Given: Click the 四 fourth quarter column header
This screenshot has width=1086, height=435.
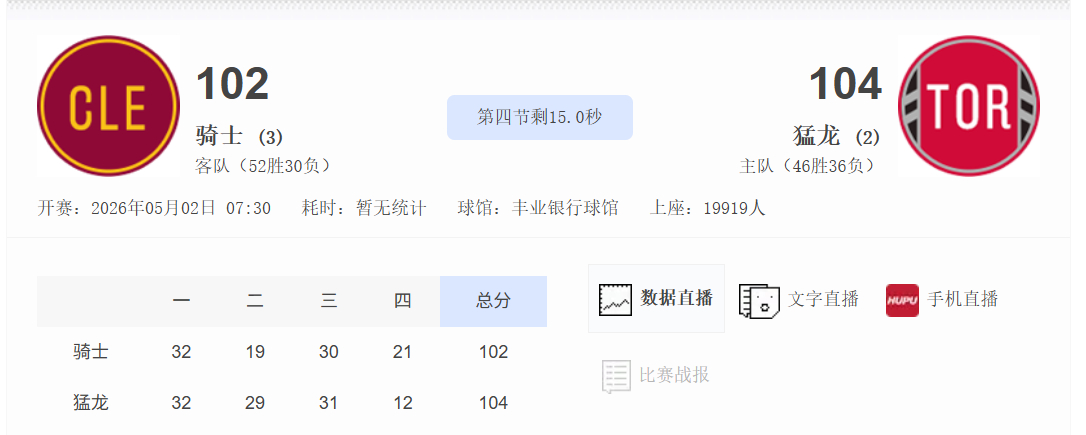Looking at the screenshot, I should [402, 301].
